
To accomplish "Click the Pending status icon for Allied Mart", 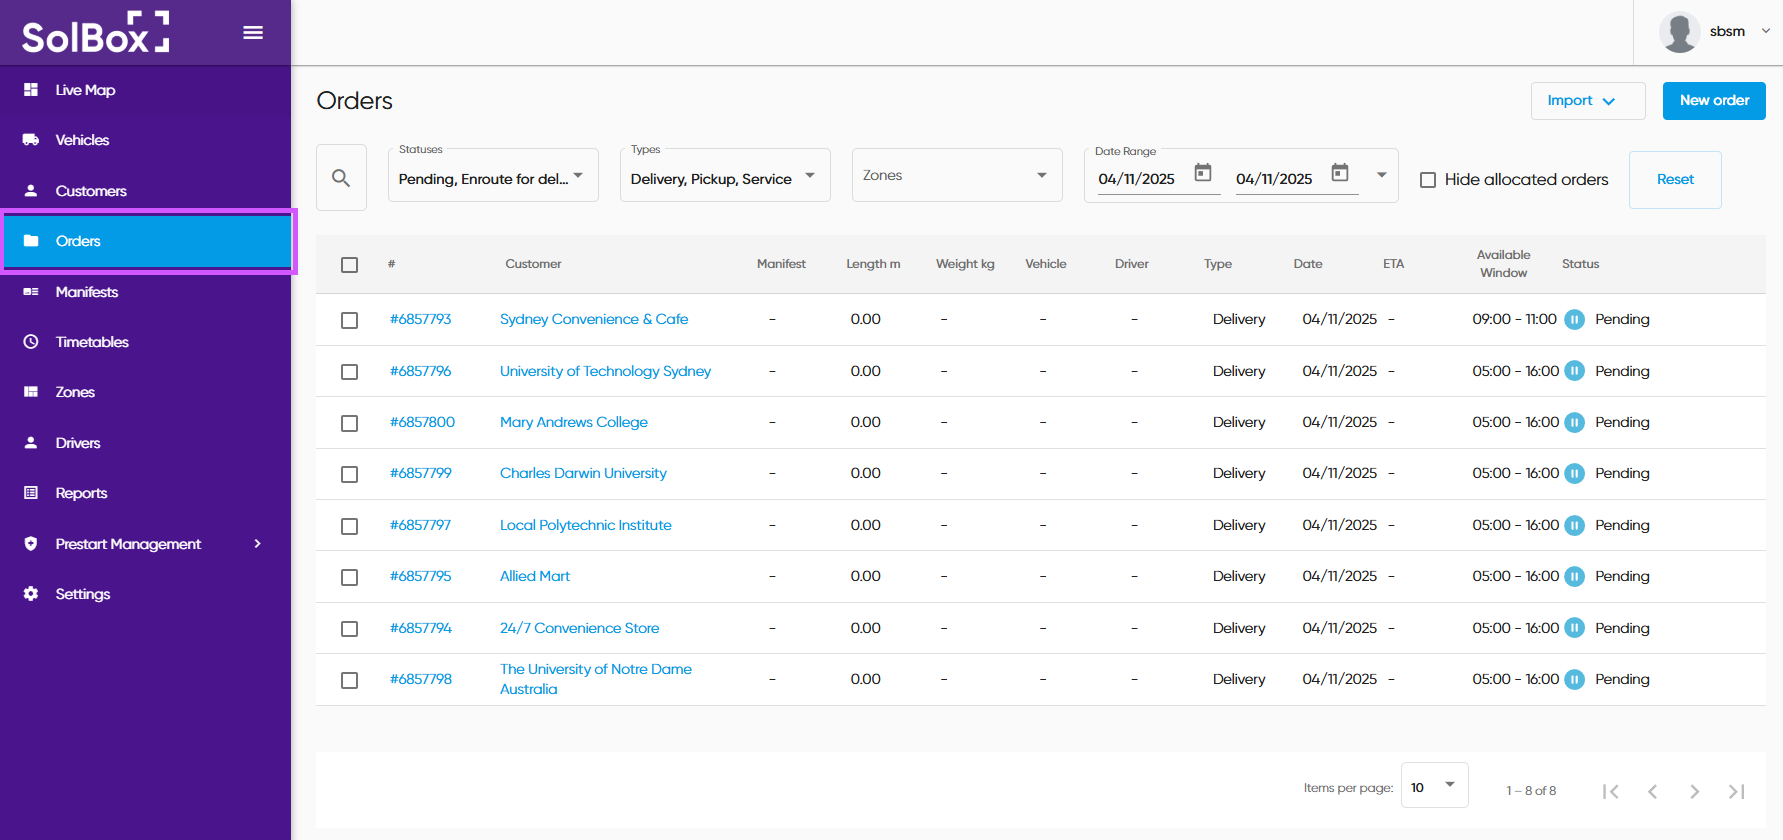I will click(1574, 577).
